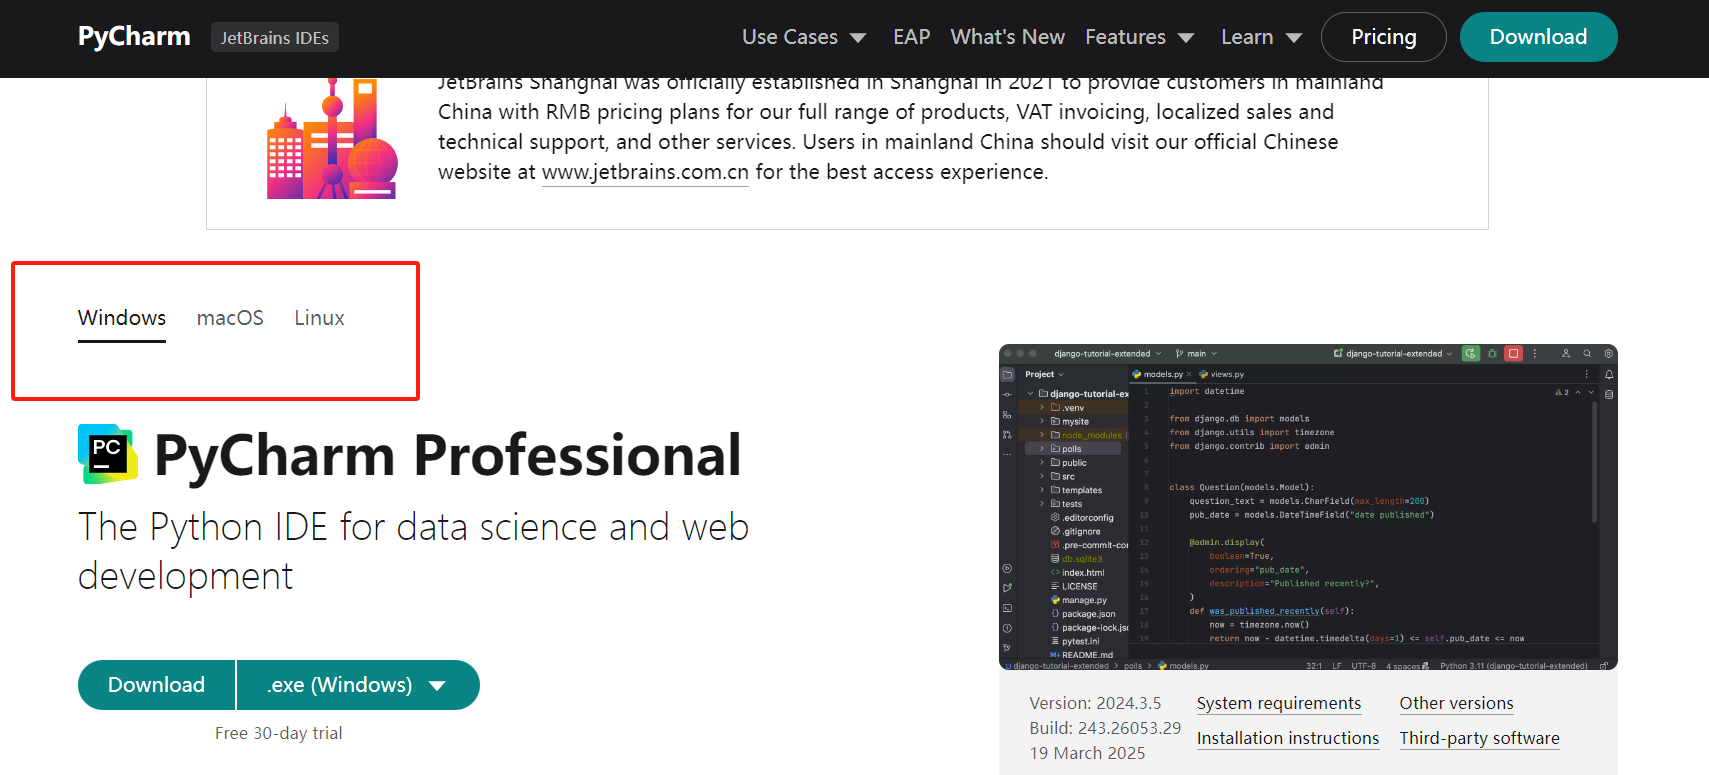Screen dimensions: 1709x775
Task: Click the user account icon in the IDE screenshot
Action: tap(1566, 353)
